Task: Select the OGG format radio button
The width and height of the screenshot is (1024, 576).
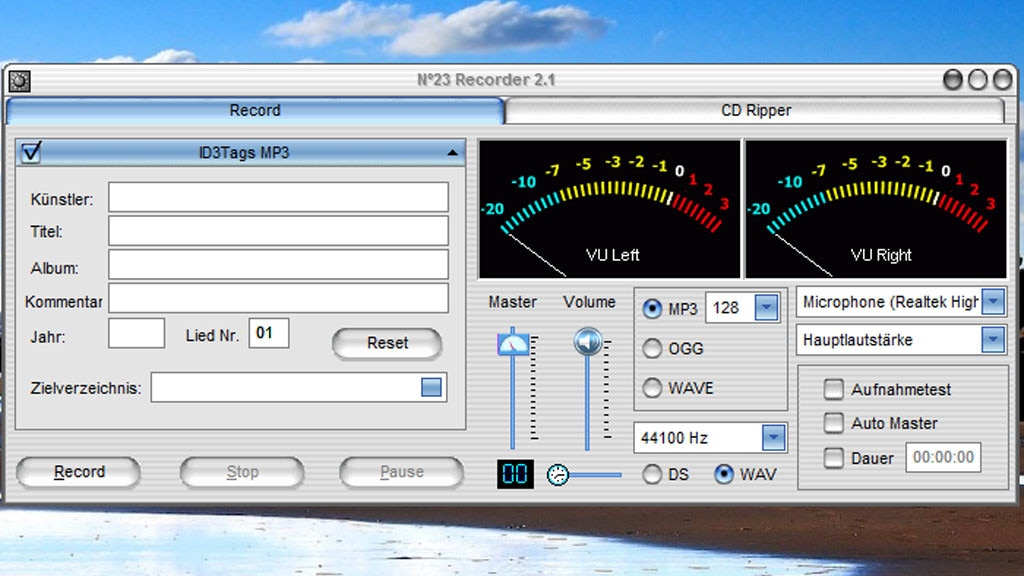Action: pos(652,349)
